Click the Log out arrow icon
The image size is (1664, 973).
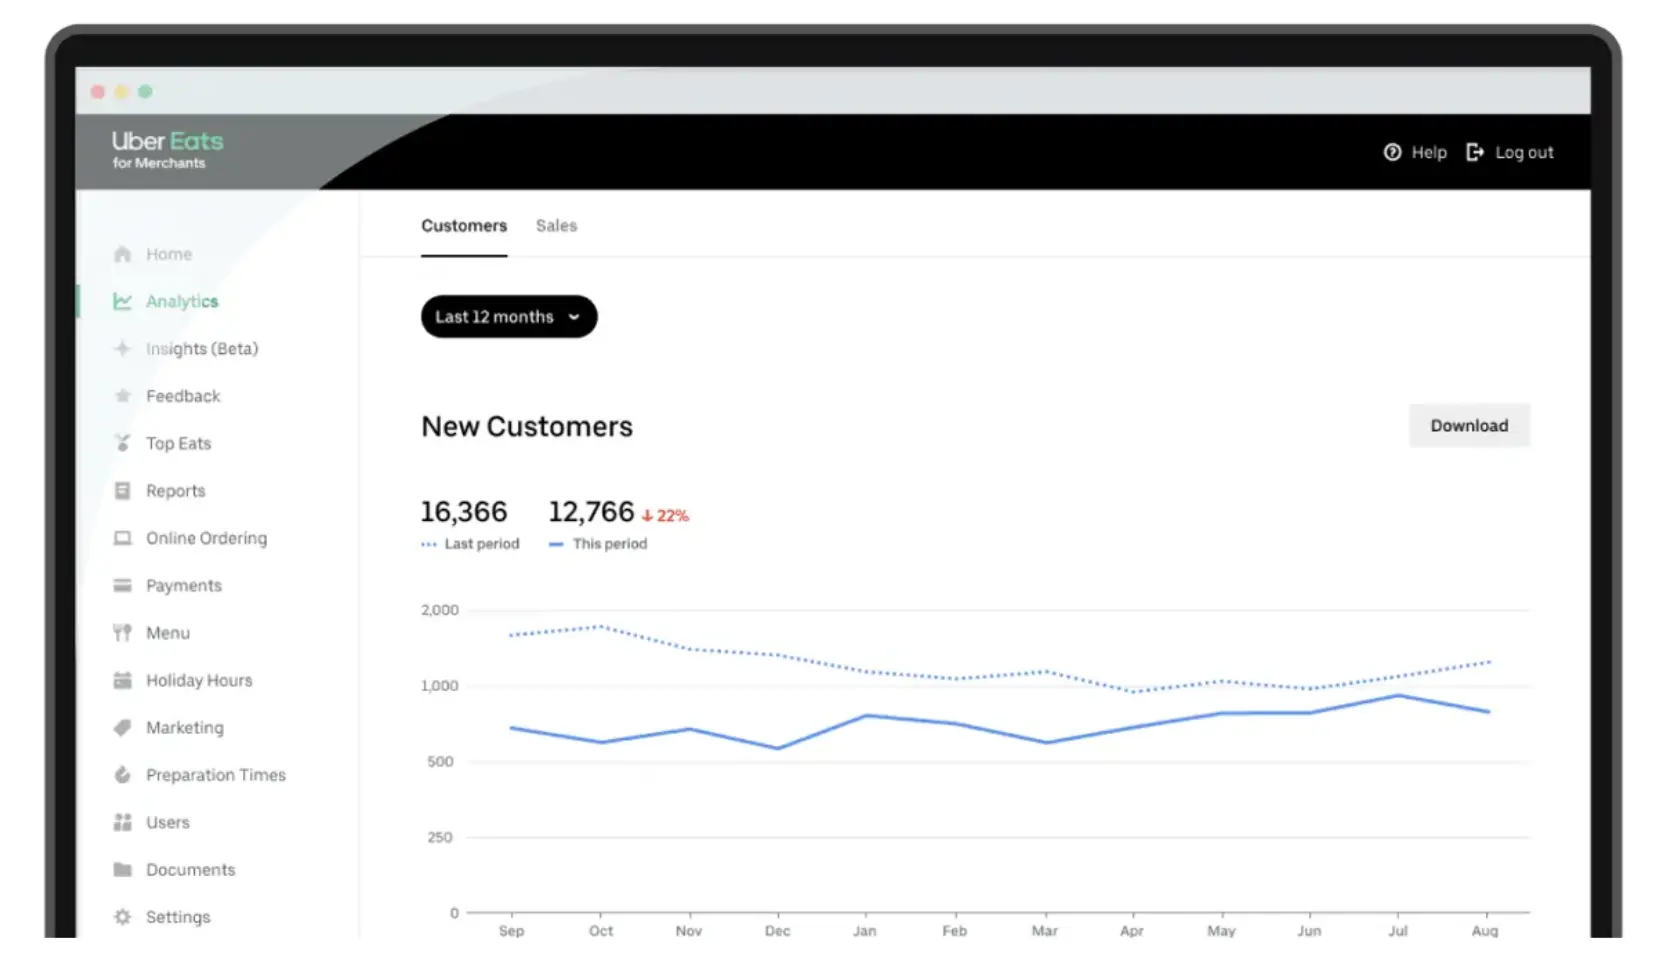tap(1474, 152)
